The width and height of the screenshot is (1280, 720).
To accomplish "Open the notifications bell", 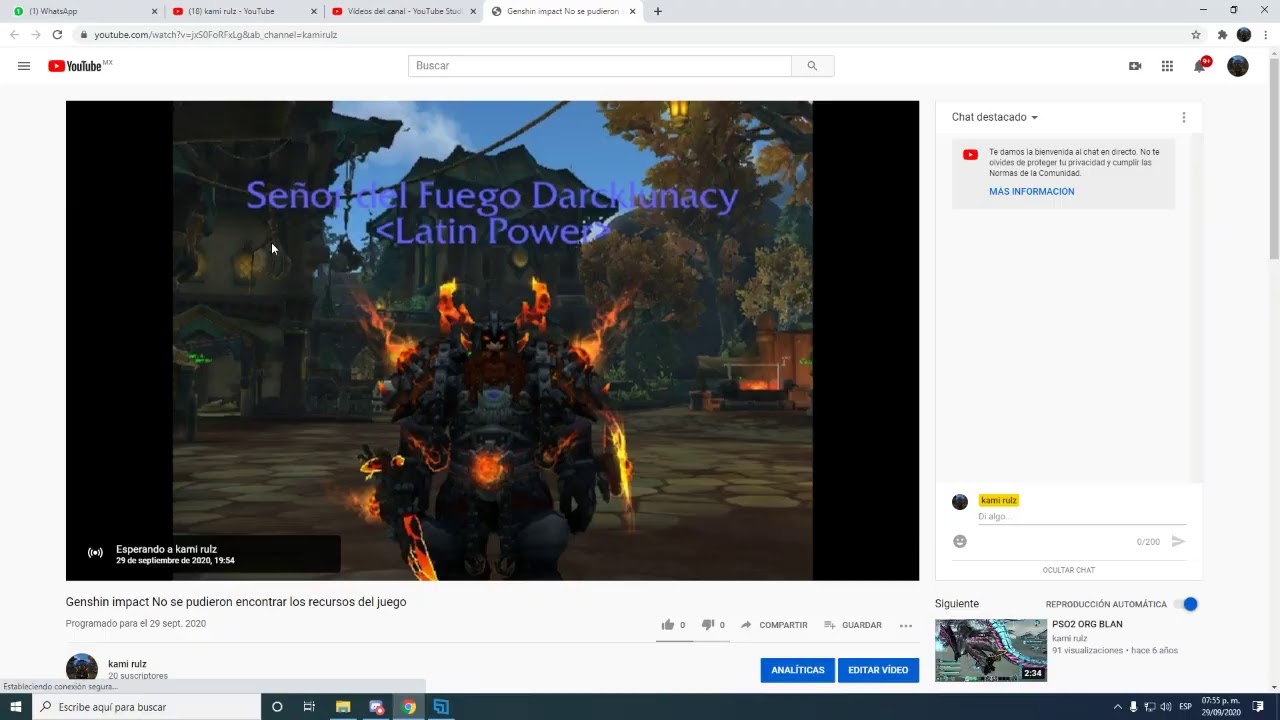I will pyautogui.click(x=1200, y=66).
